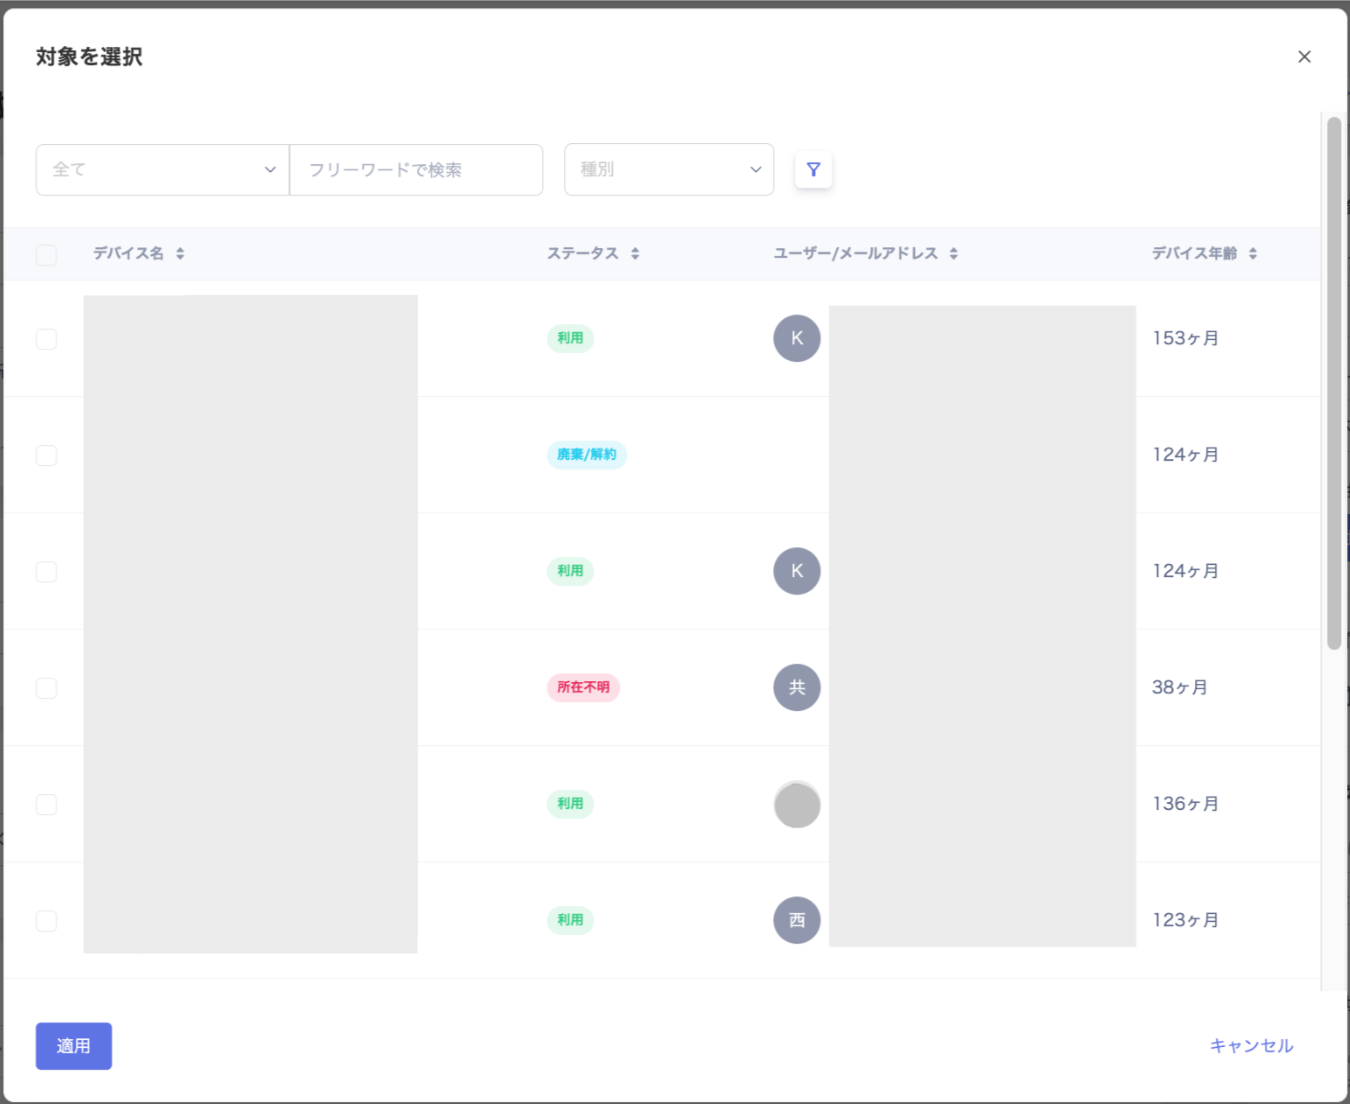
Task: Click the vertical scrollbar of the list
Action: pyautogui.click(x=1334, y=383)
